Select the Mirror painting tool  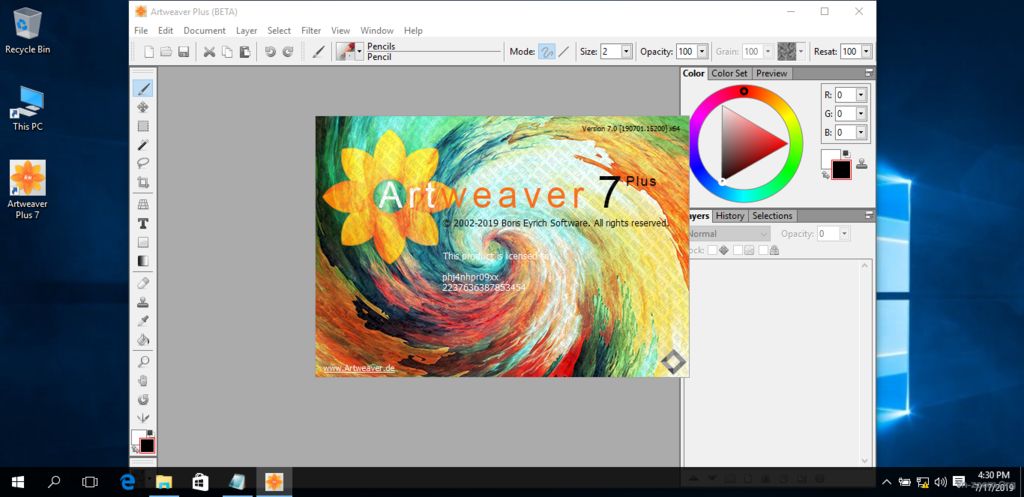pos(143,418)
